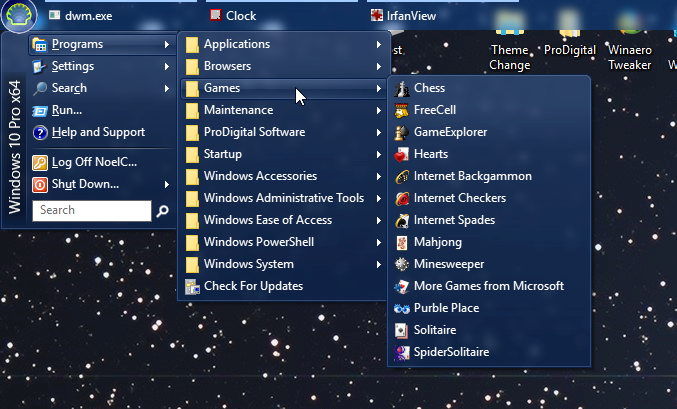The image size is (677, 409).
Task: Open the FreeCell game
Action: pyautogui.click(x=434, y=110)
